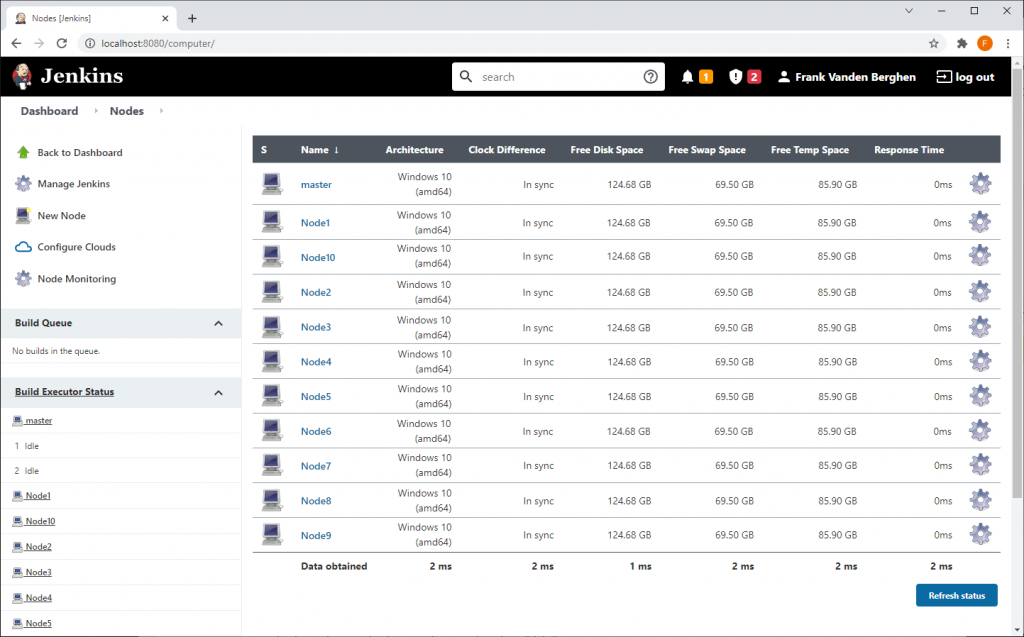
Task: Open Node Monitoring sidebar link
Action: pyautogui.click(x=77, y=279)
